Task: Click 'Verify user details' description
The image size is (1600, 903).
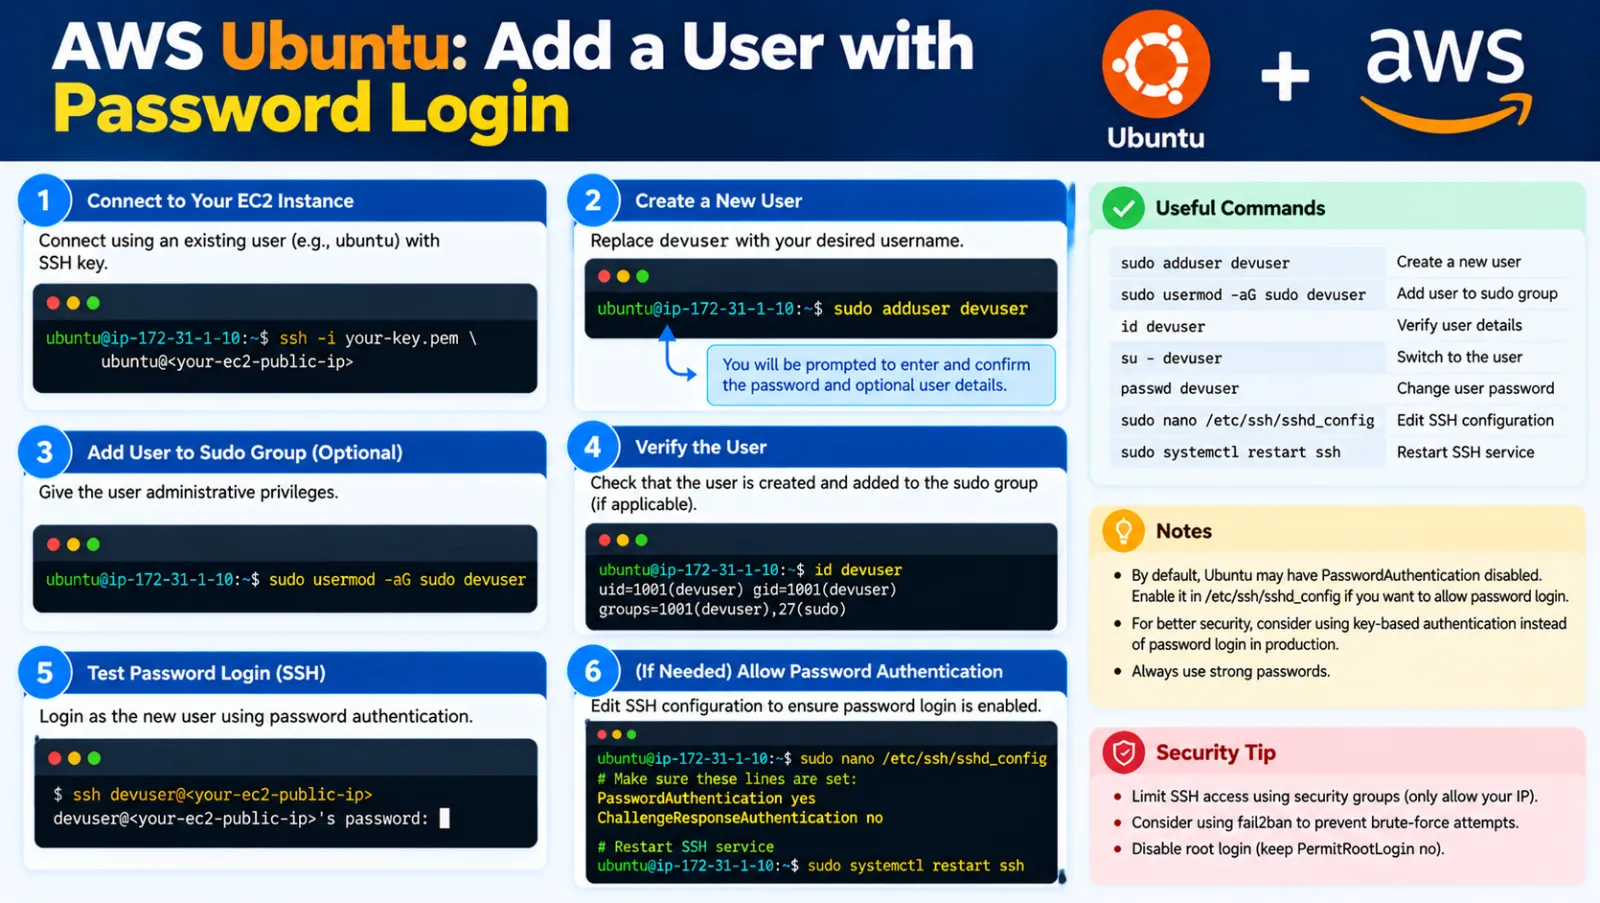Action: [x=1459, y=326]
